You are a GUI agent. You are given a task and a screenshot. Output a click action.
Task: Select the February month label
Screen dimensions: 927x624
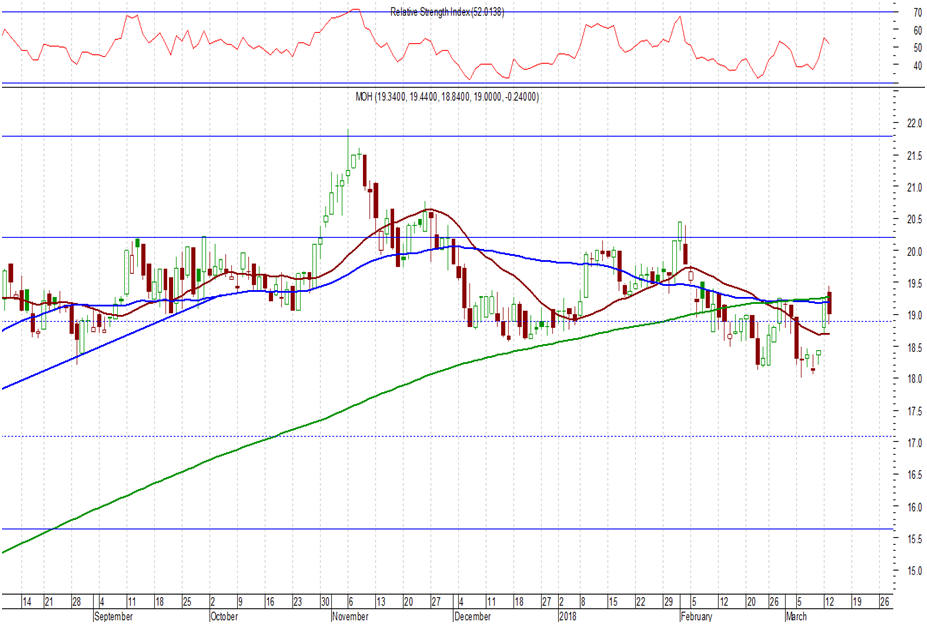pyautogui.click(x=696, y=616)
